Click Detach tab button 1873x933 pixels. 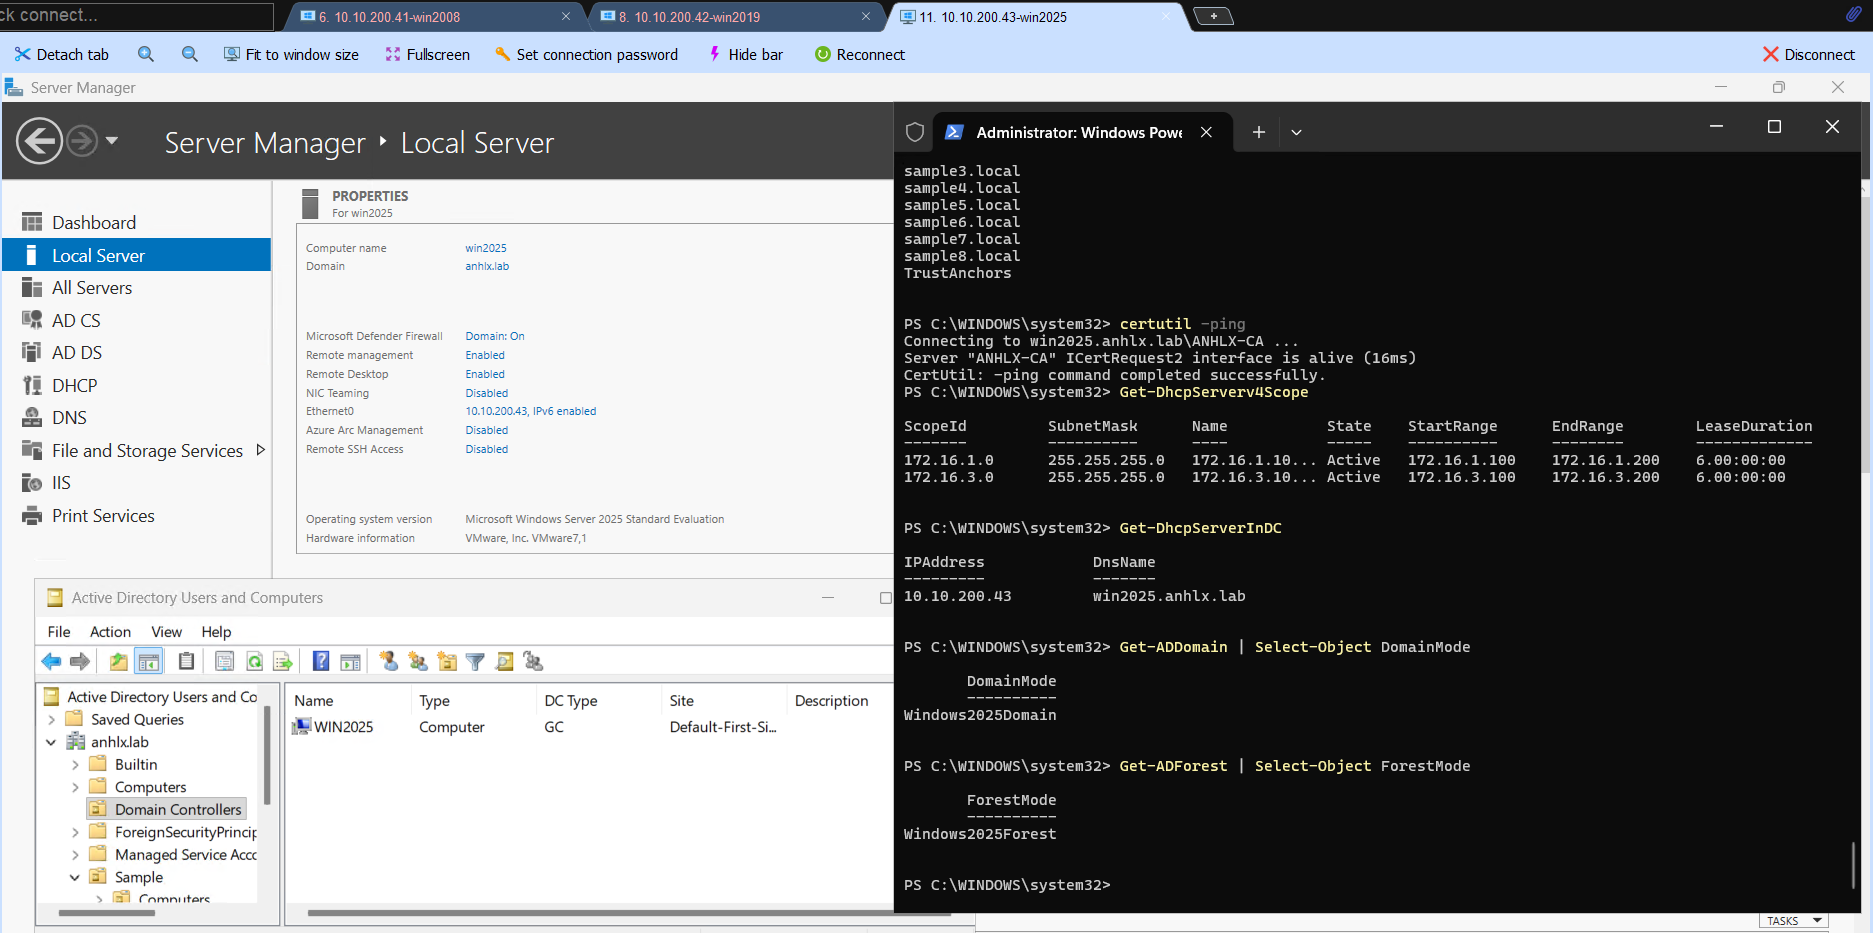(x=61, y=54)
